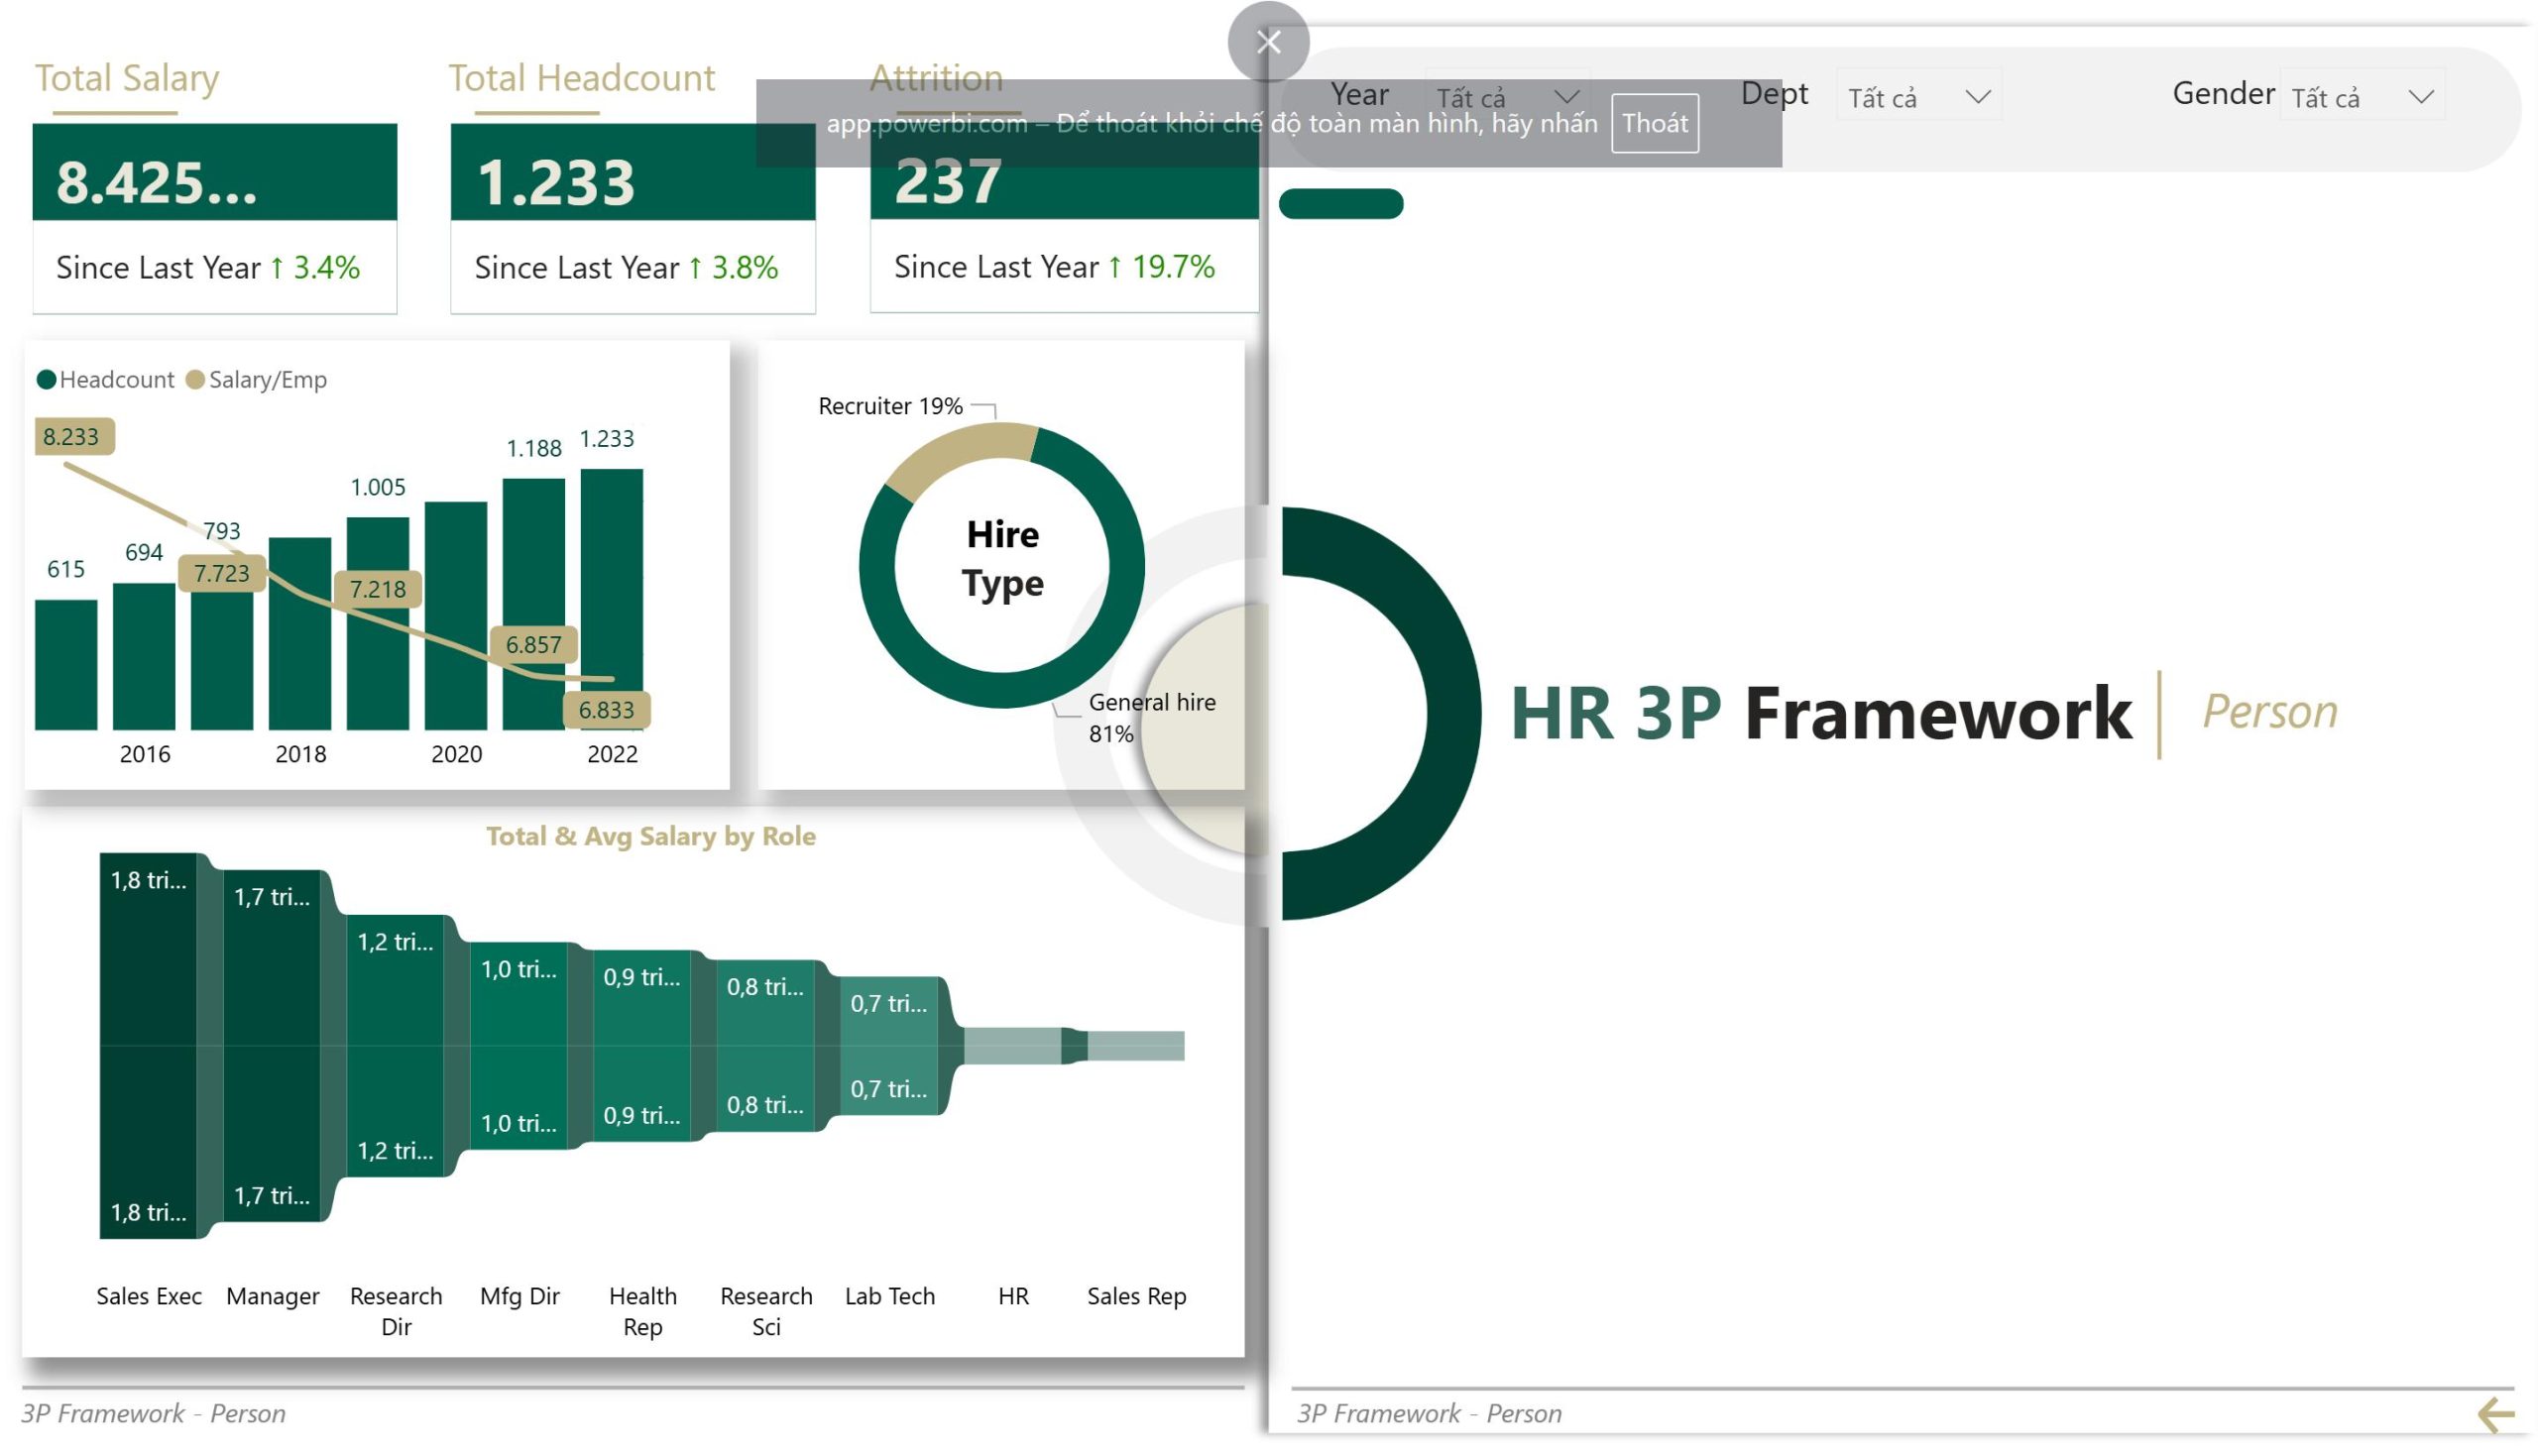The width and height of the screenshot is (2538, 1456).
Task: Click the 6.833 salary data label
Action: pos(606,710)
